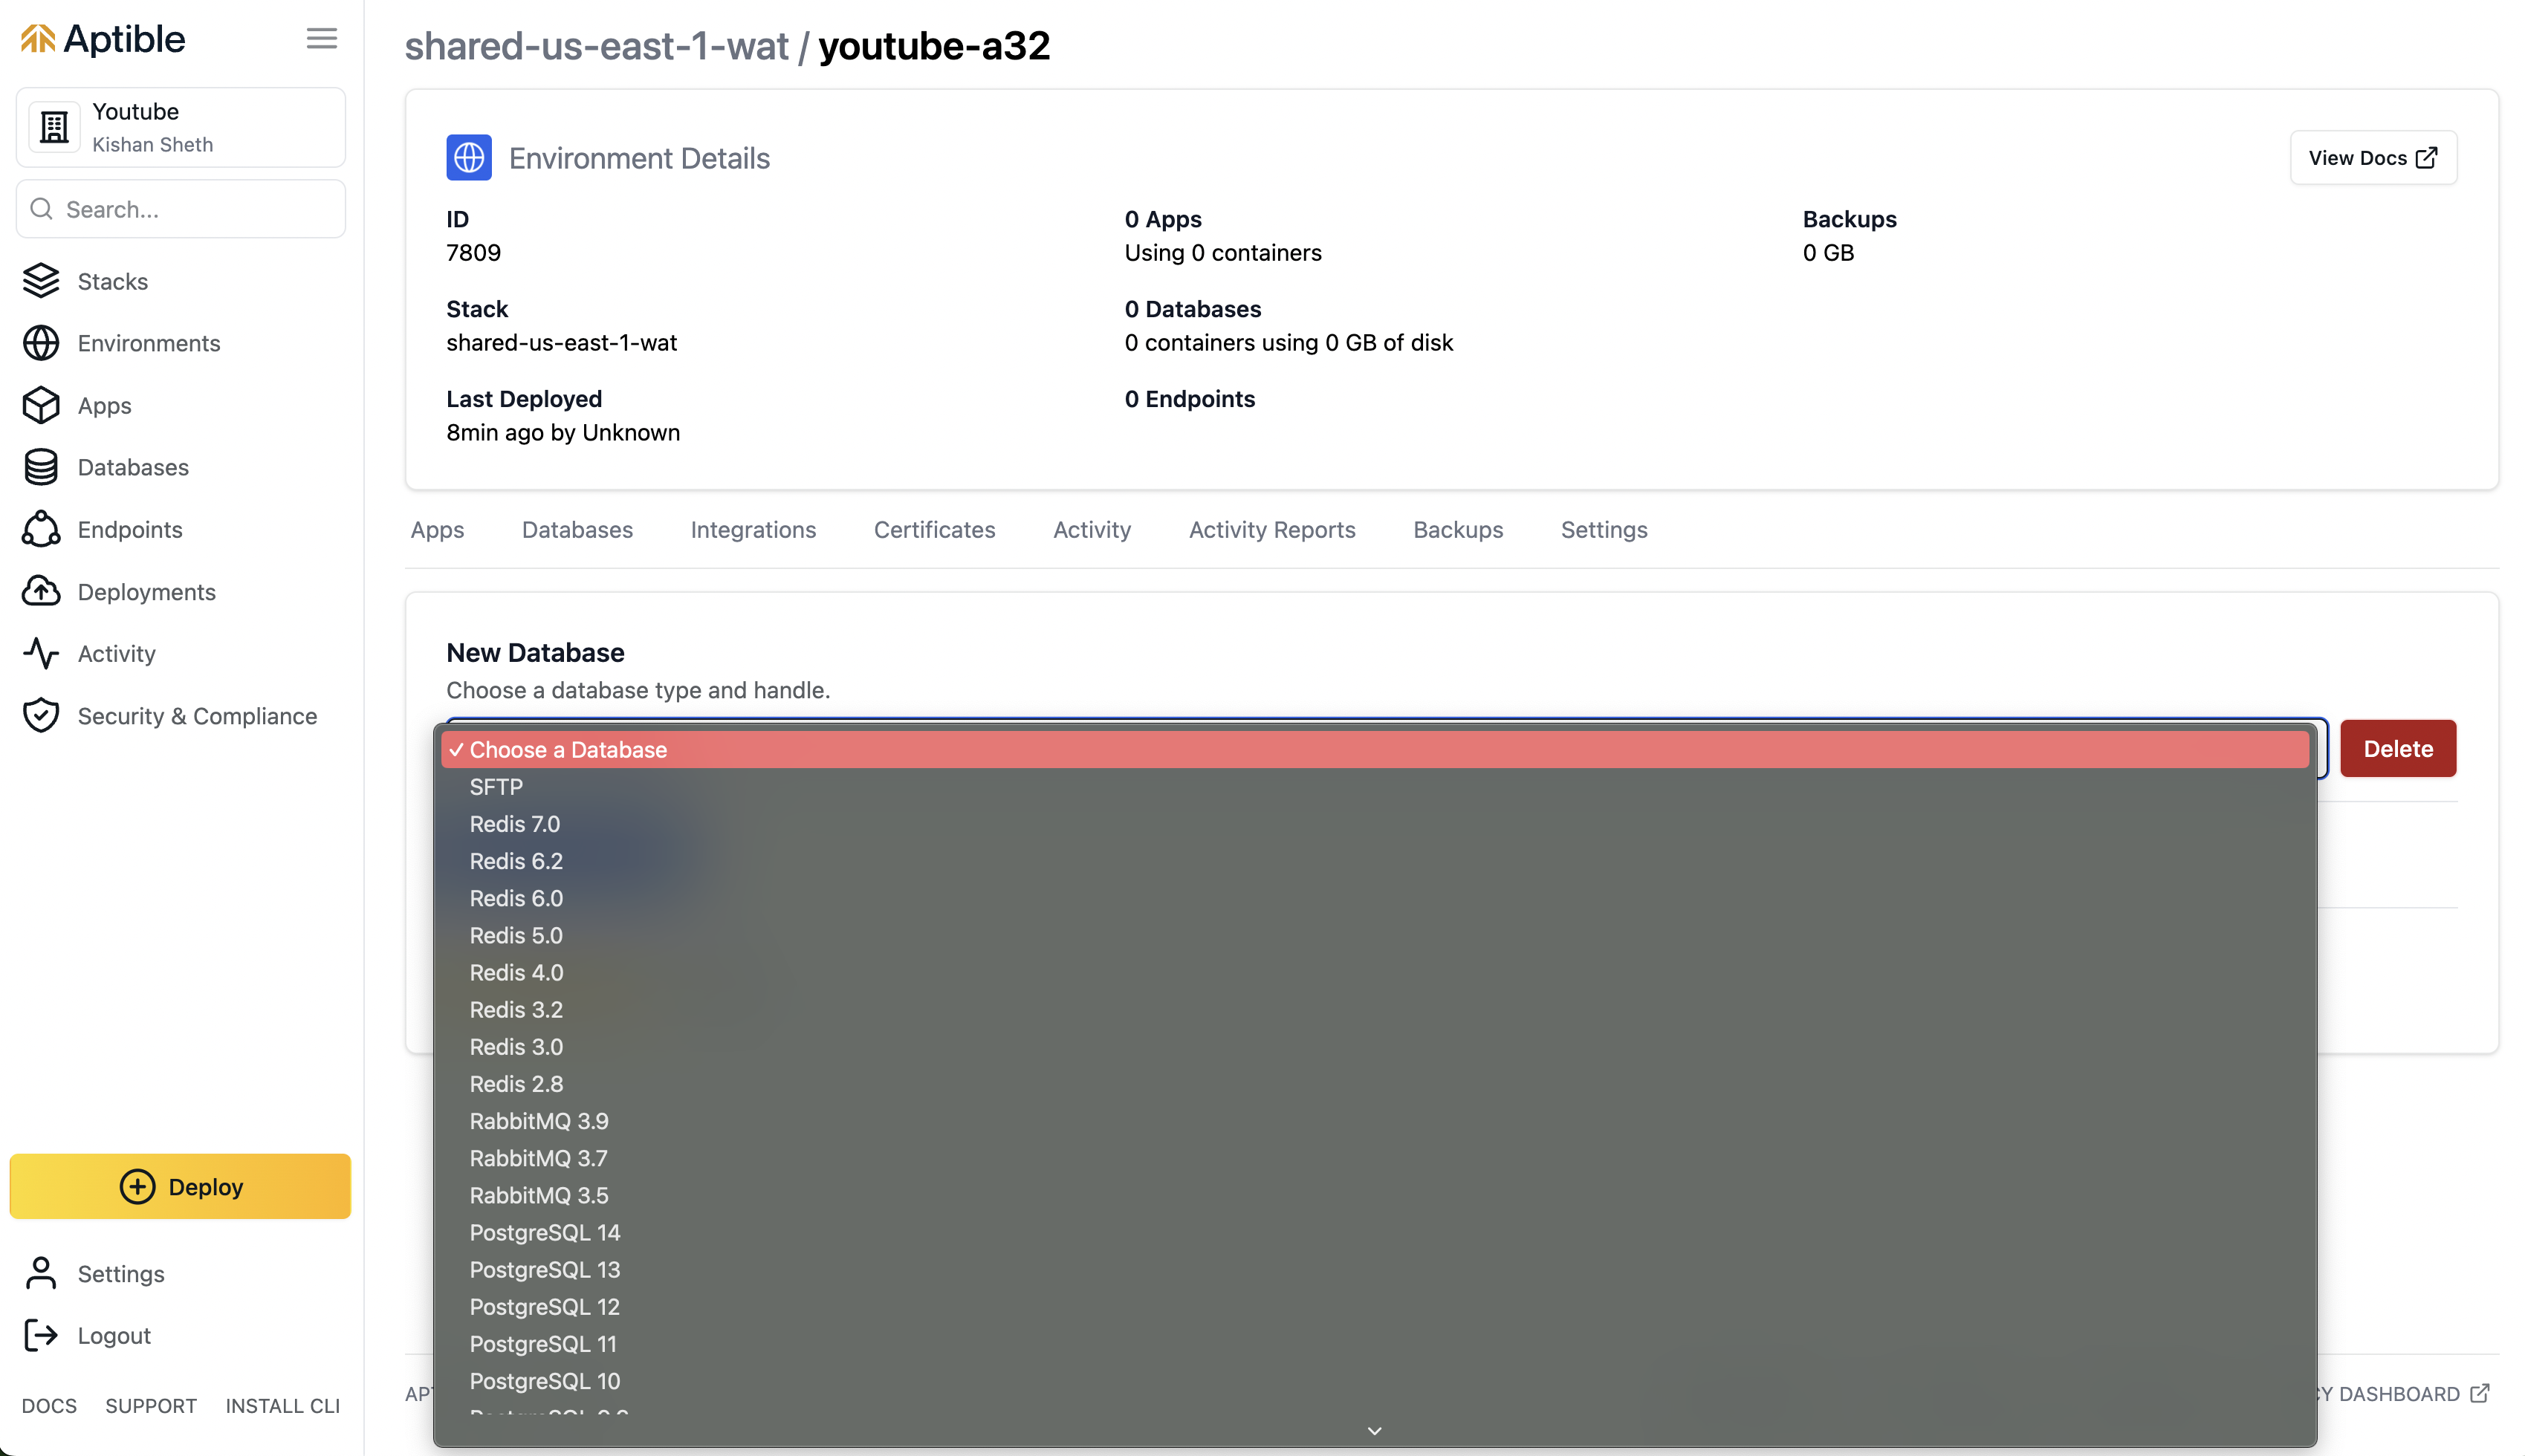Image resolution: width=2525 pixels, height=1456 pixels.
Task: Click the Logout arrow icon
Action: tap(40, 1335)
